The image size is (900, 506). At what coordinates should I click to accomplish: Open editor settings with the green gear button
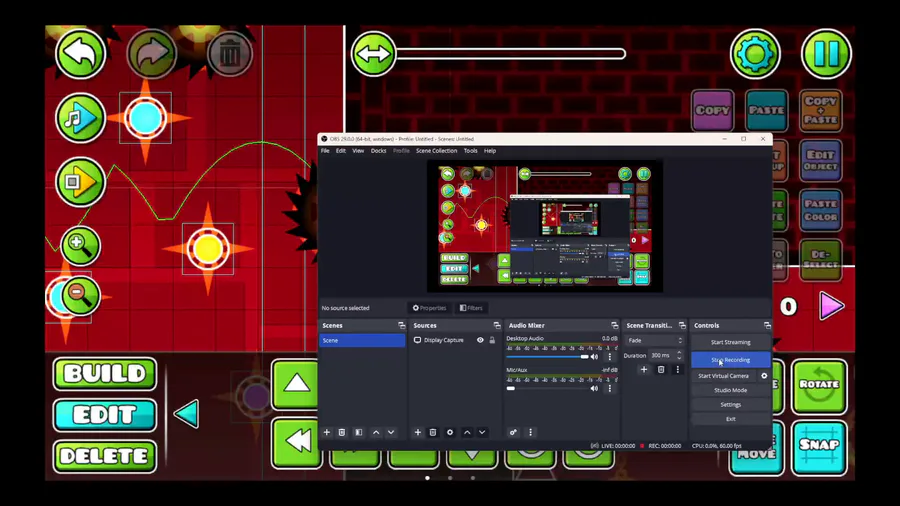(x=755, y=54)
